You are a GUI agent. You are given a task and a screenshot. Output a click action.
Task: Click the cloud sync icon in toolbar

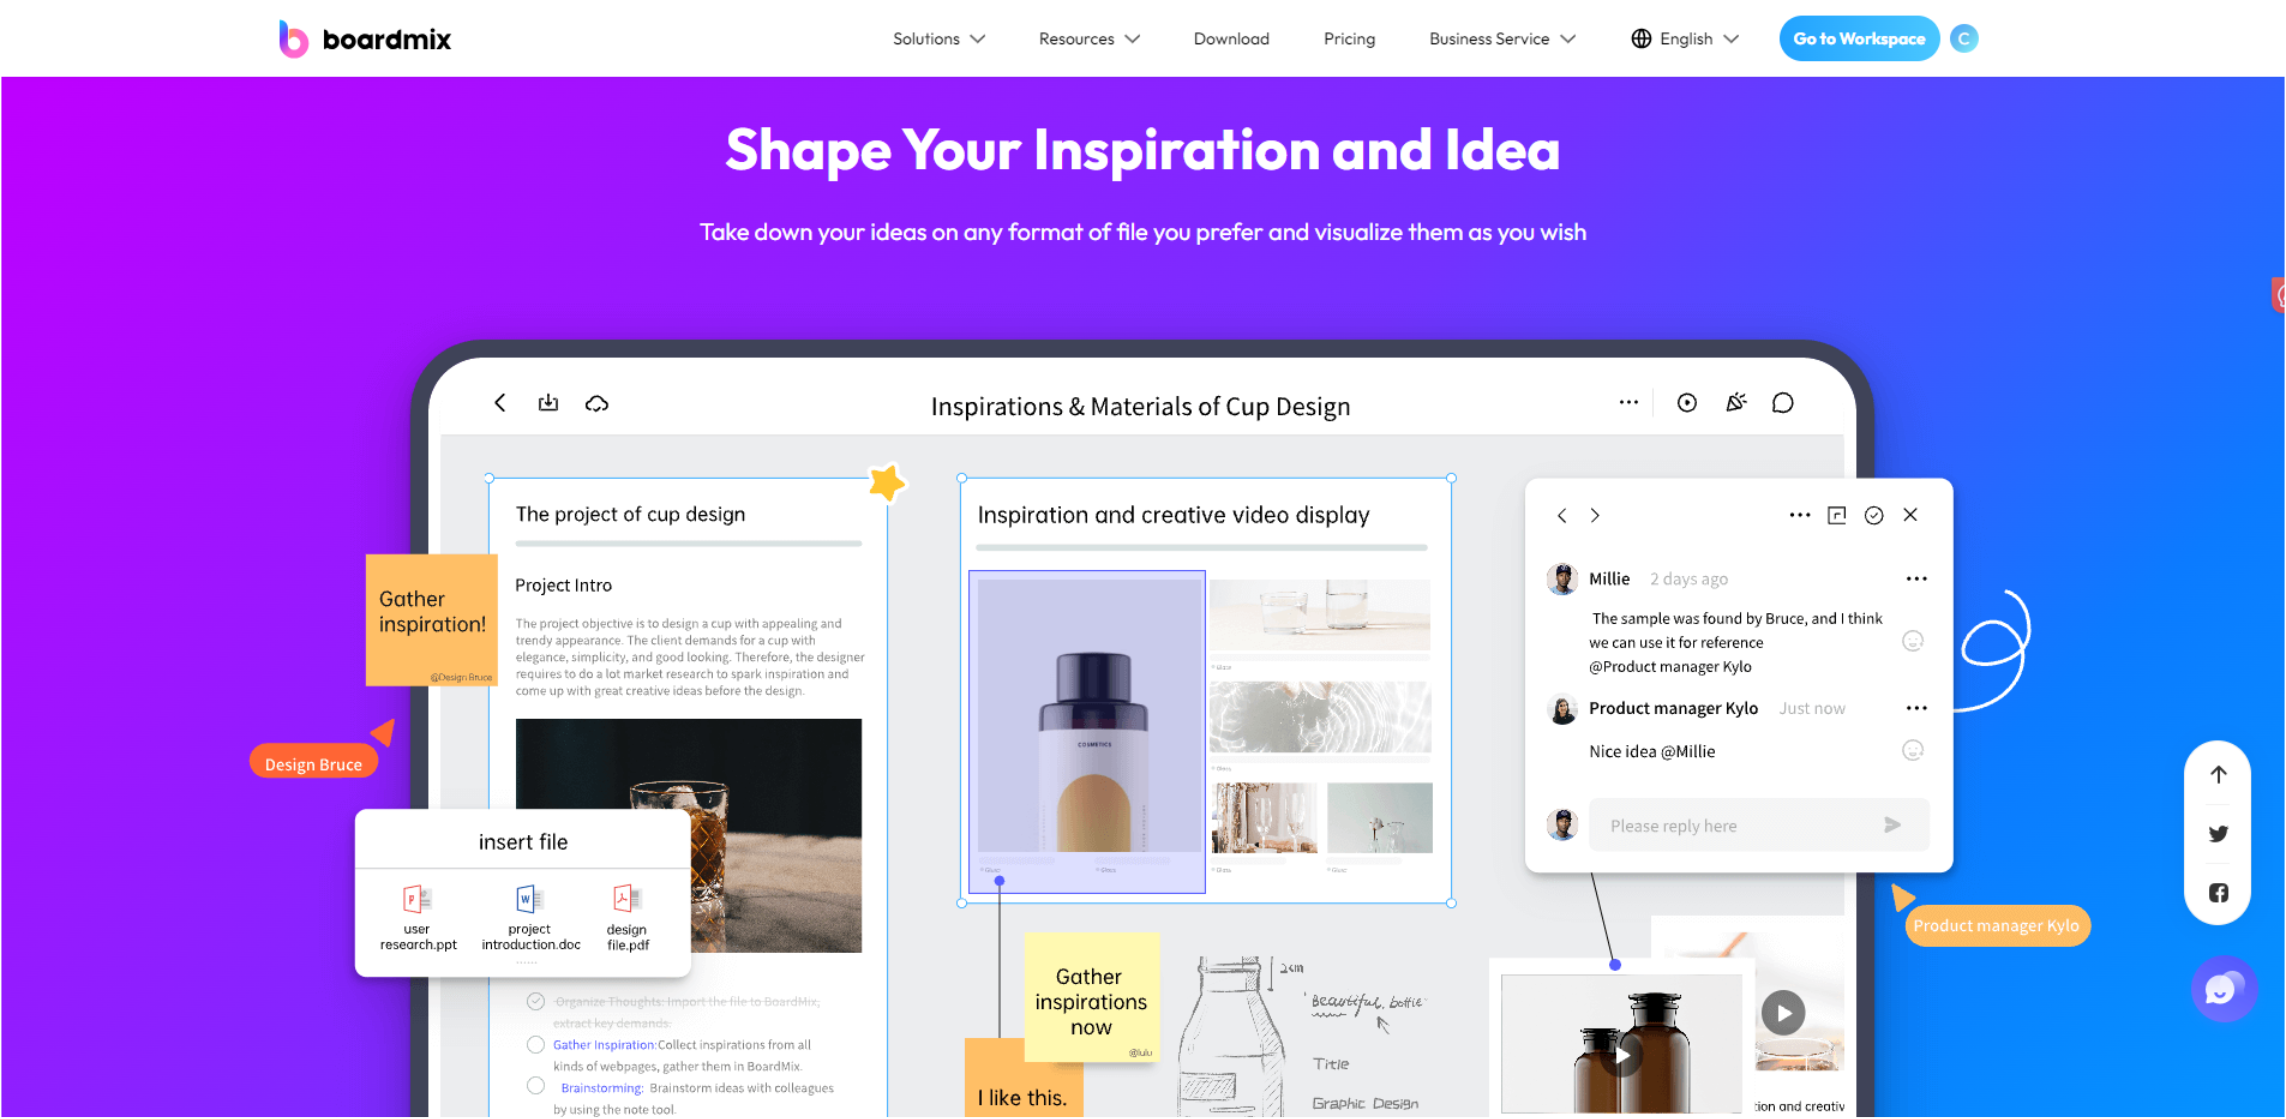pyautogui.click(x=596, y=404)
